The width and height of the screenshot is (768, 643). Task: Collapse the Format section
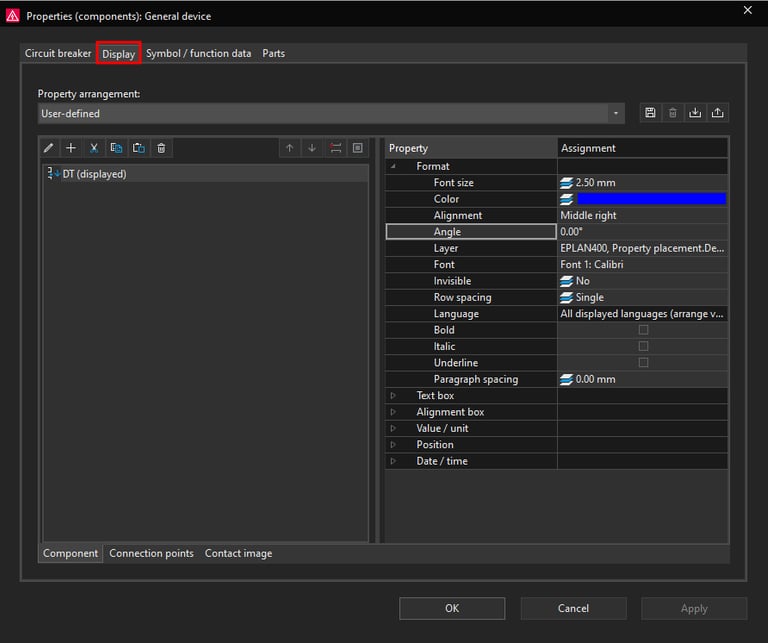393,167
